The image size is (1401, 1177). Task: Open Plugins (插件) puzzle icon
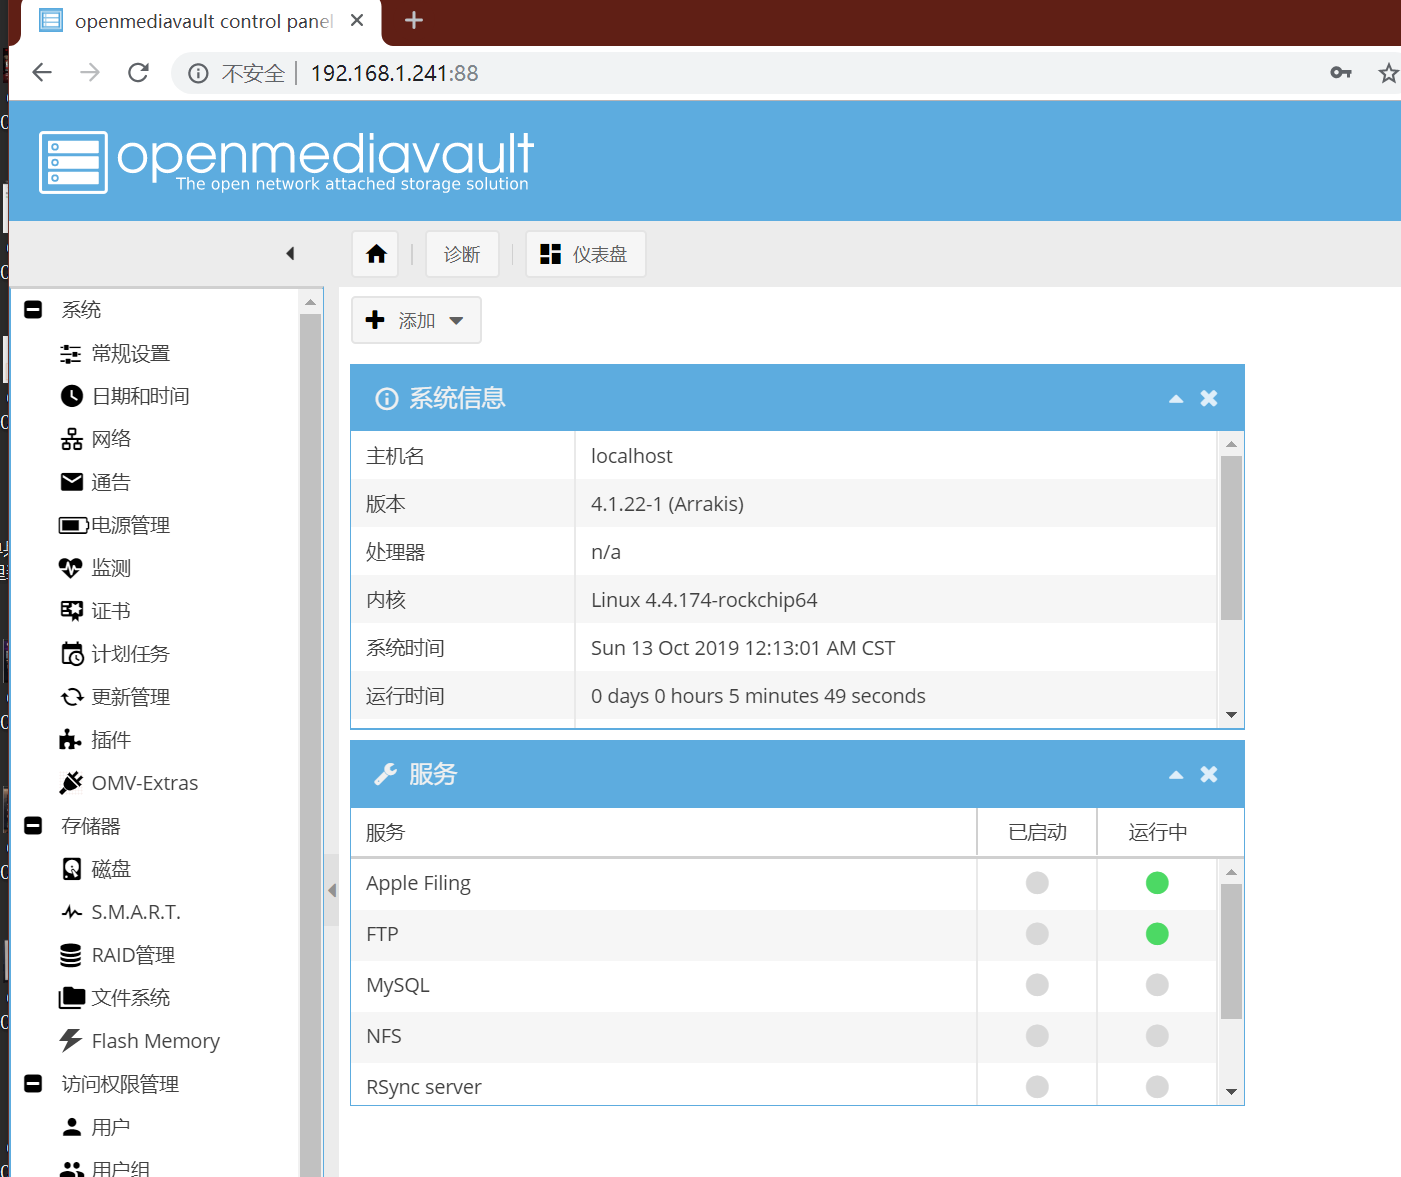(70, 740)
